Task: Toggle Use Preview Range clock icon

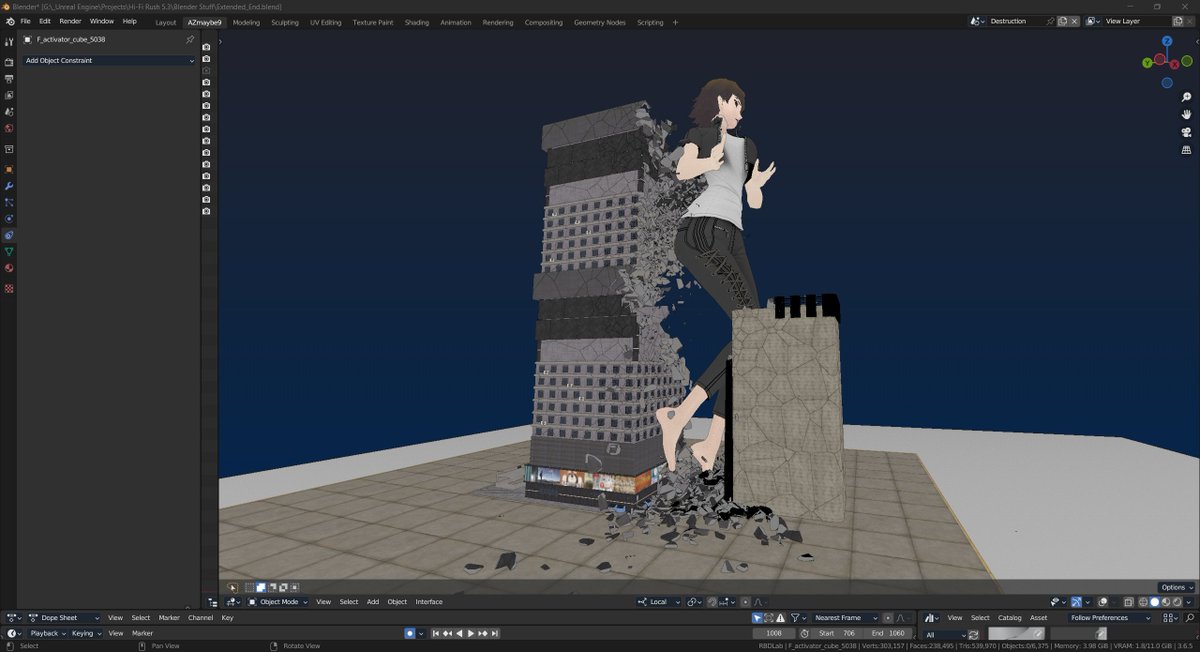Action: click(x=805, y=633)
